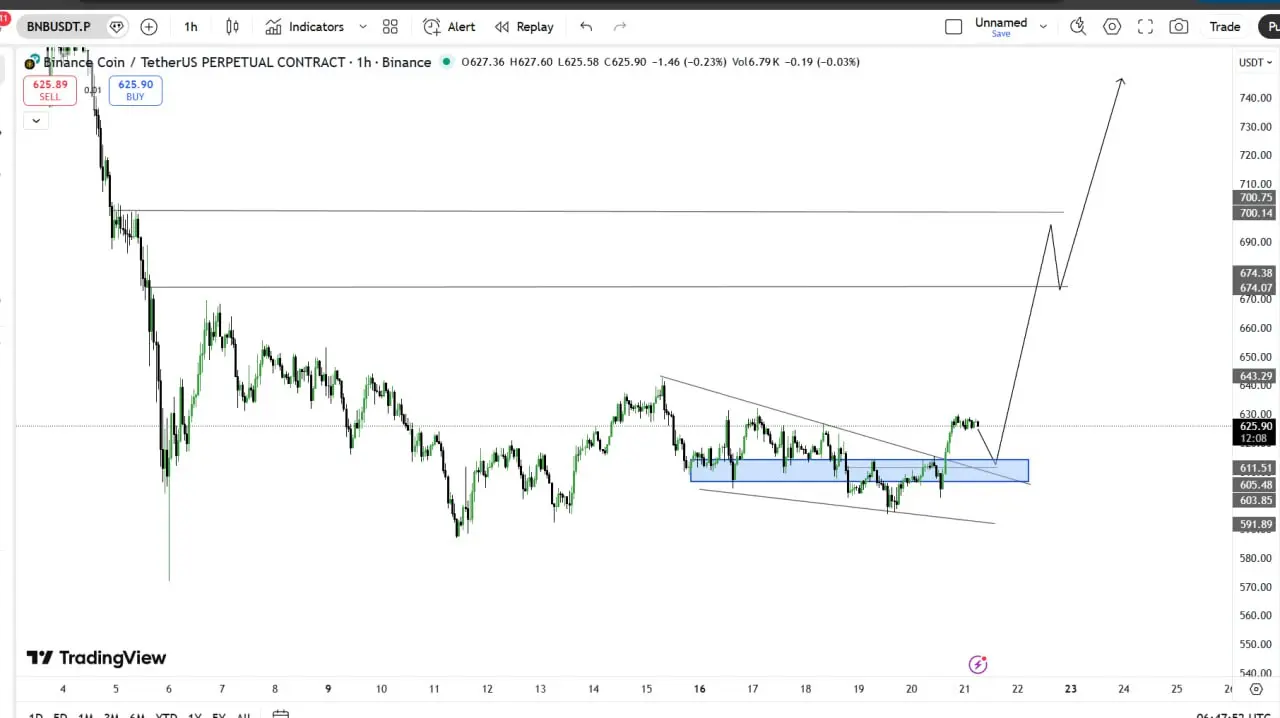Image resolution: width=1280 pixels, height=718 pixels.
Task: Open the quick search icon
Action: pos(1078,27)
